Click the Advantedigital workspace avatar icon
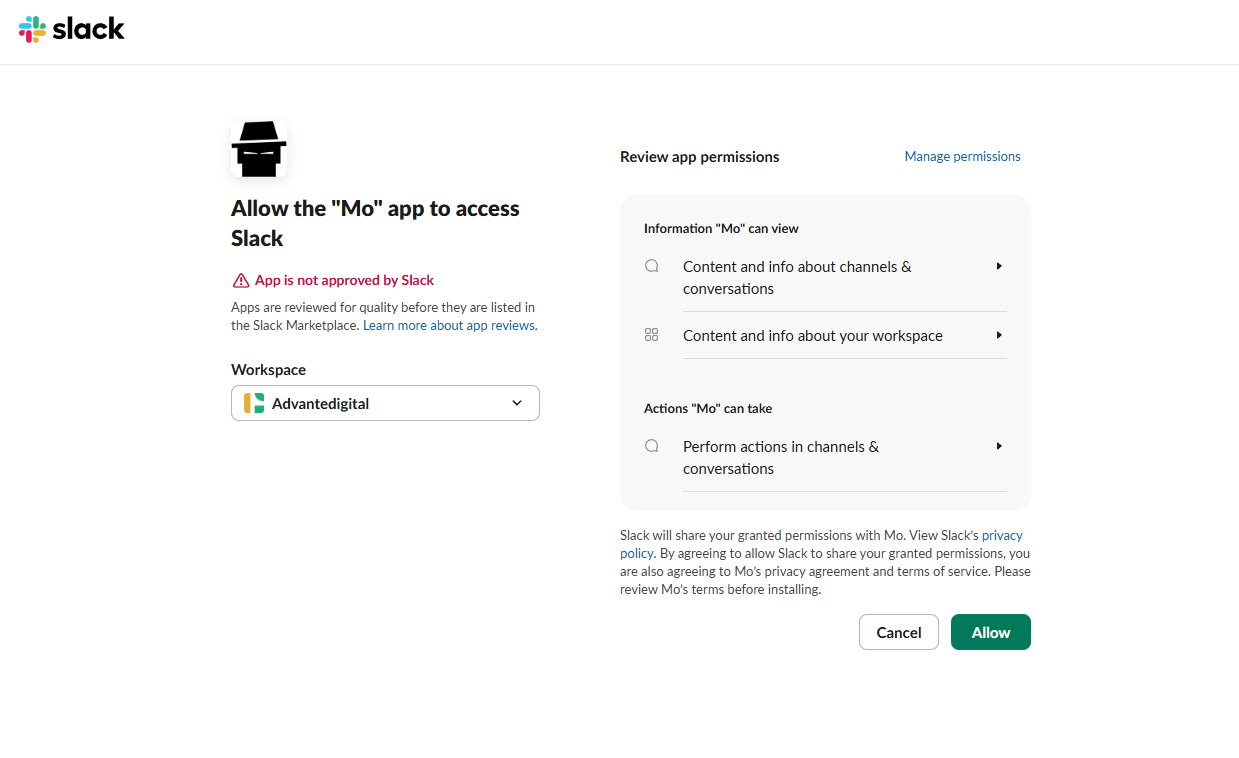Viewport: 1239px width, 758px height. tap(253, 403)
